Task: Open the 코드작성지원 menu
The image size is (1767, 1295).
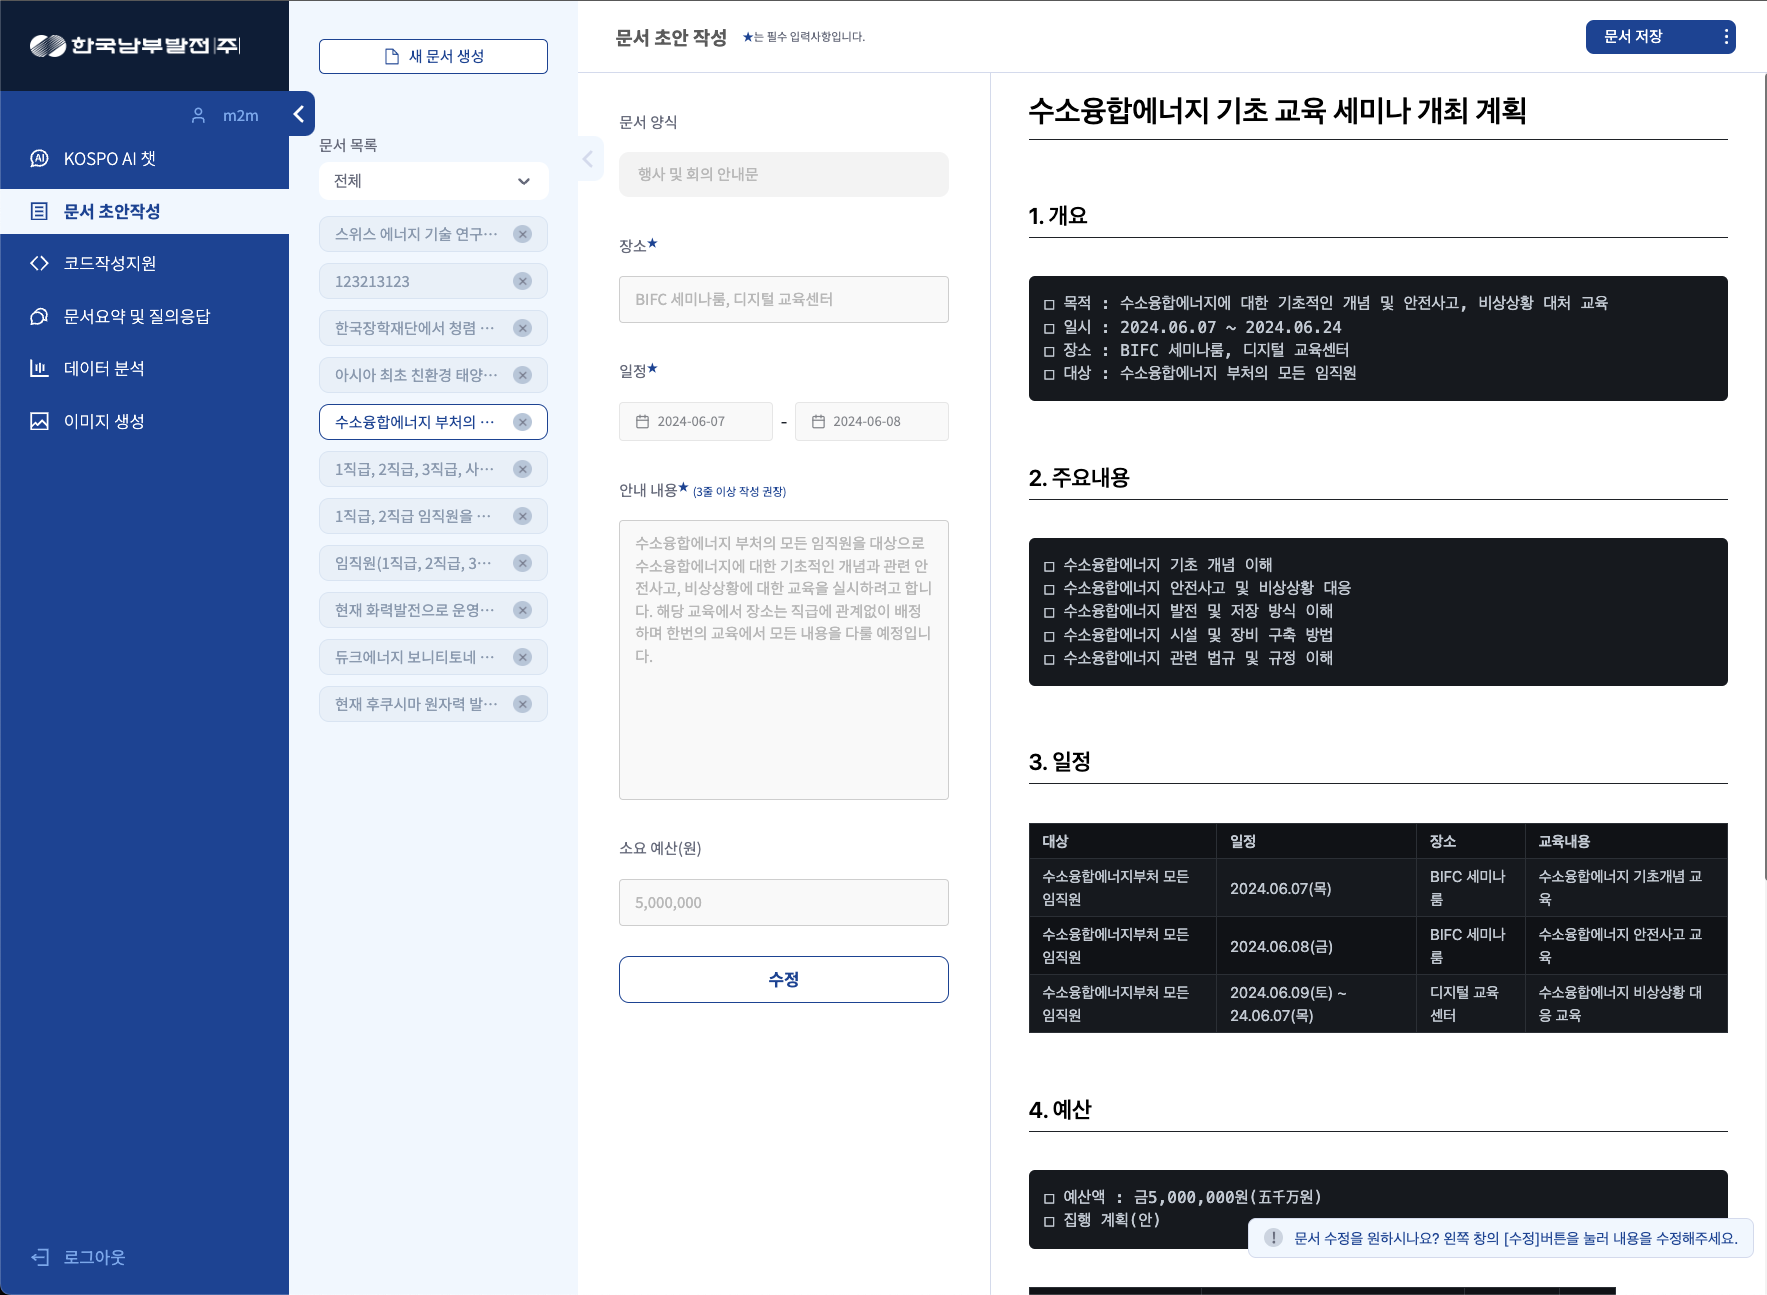Action: (x=144, y=263)
